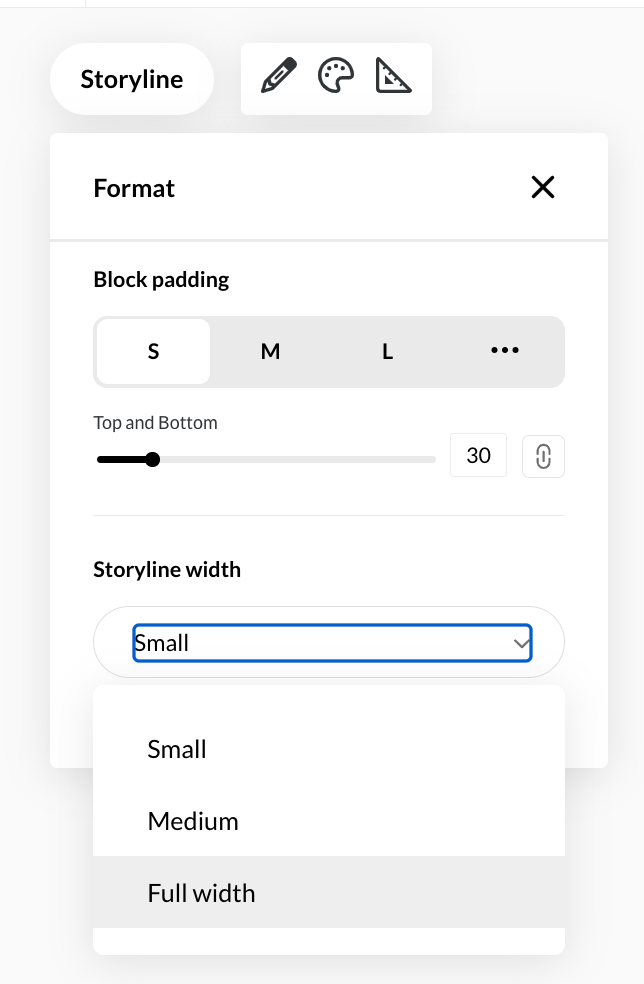Choose Small from the width list
This screenshot has height=984, width=644.
[177, 749]
